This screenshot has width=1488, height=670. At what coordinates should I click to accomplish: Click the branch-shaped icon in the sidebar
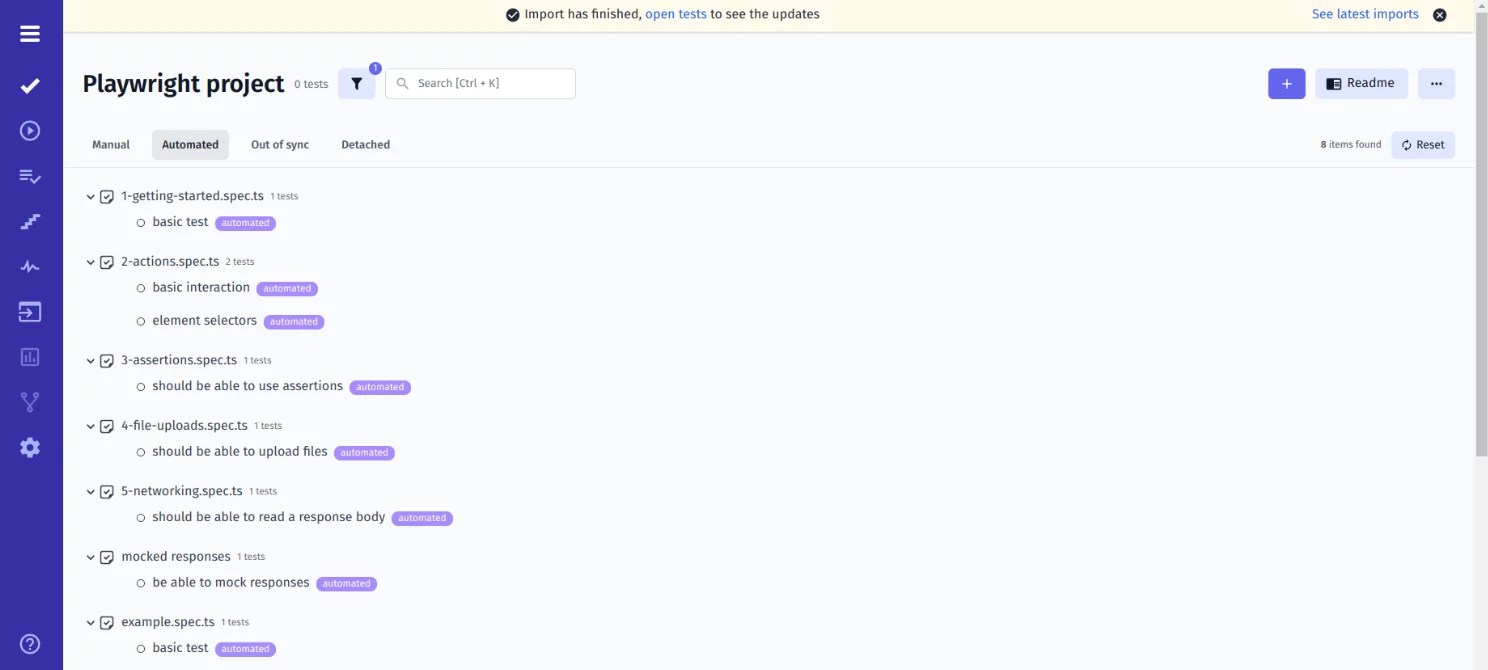[x=29, y=402]
